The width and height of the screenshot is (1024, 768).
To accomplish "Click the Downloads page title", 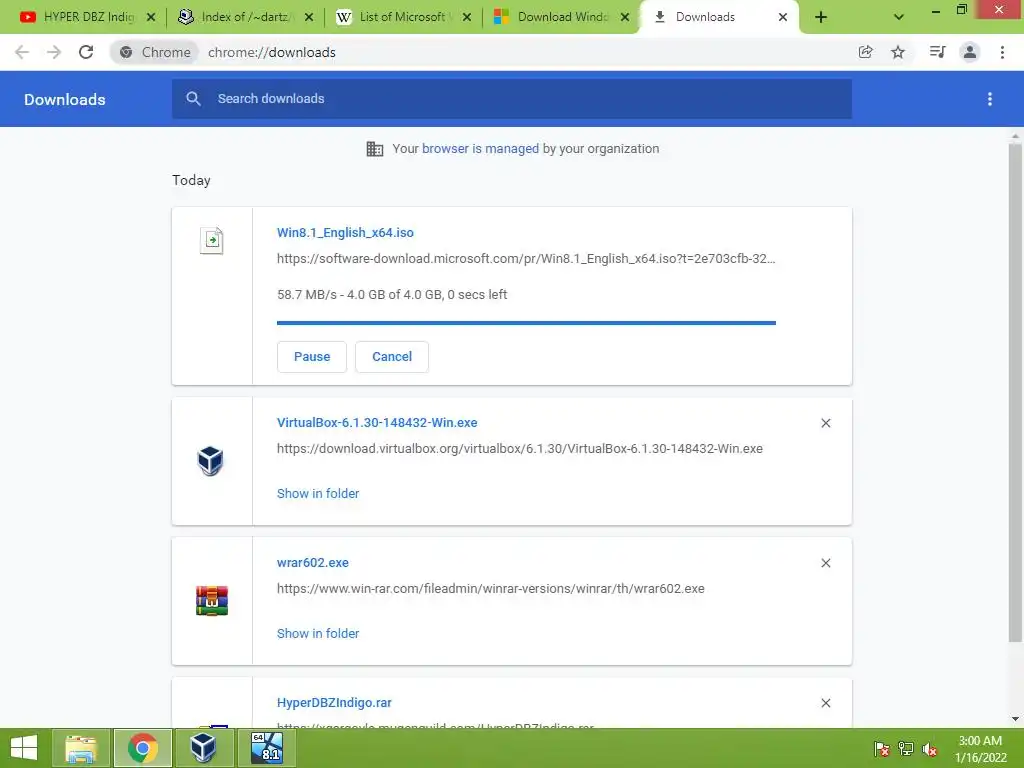I will click(x=65, y=99).
